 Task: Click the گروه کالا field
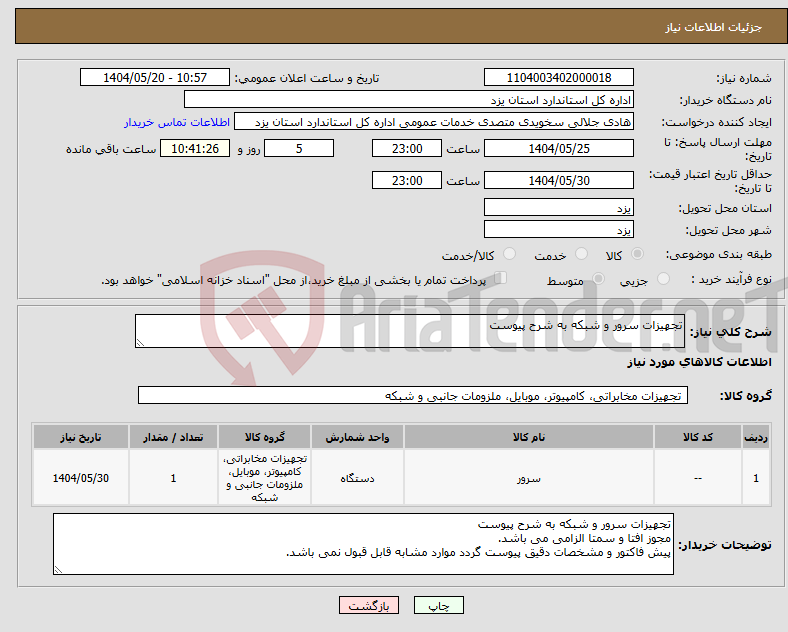coord(413,395)
